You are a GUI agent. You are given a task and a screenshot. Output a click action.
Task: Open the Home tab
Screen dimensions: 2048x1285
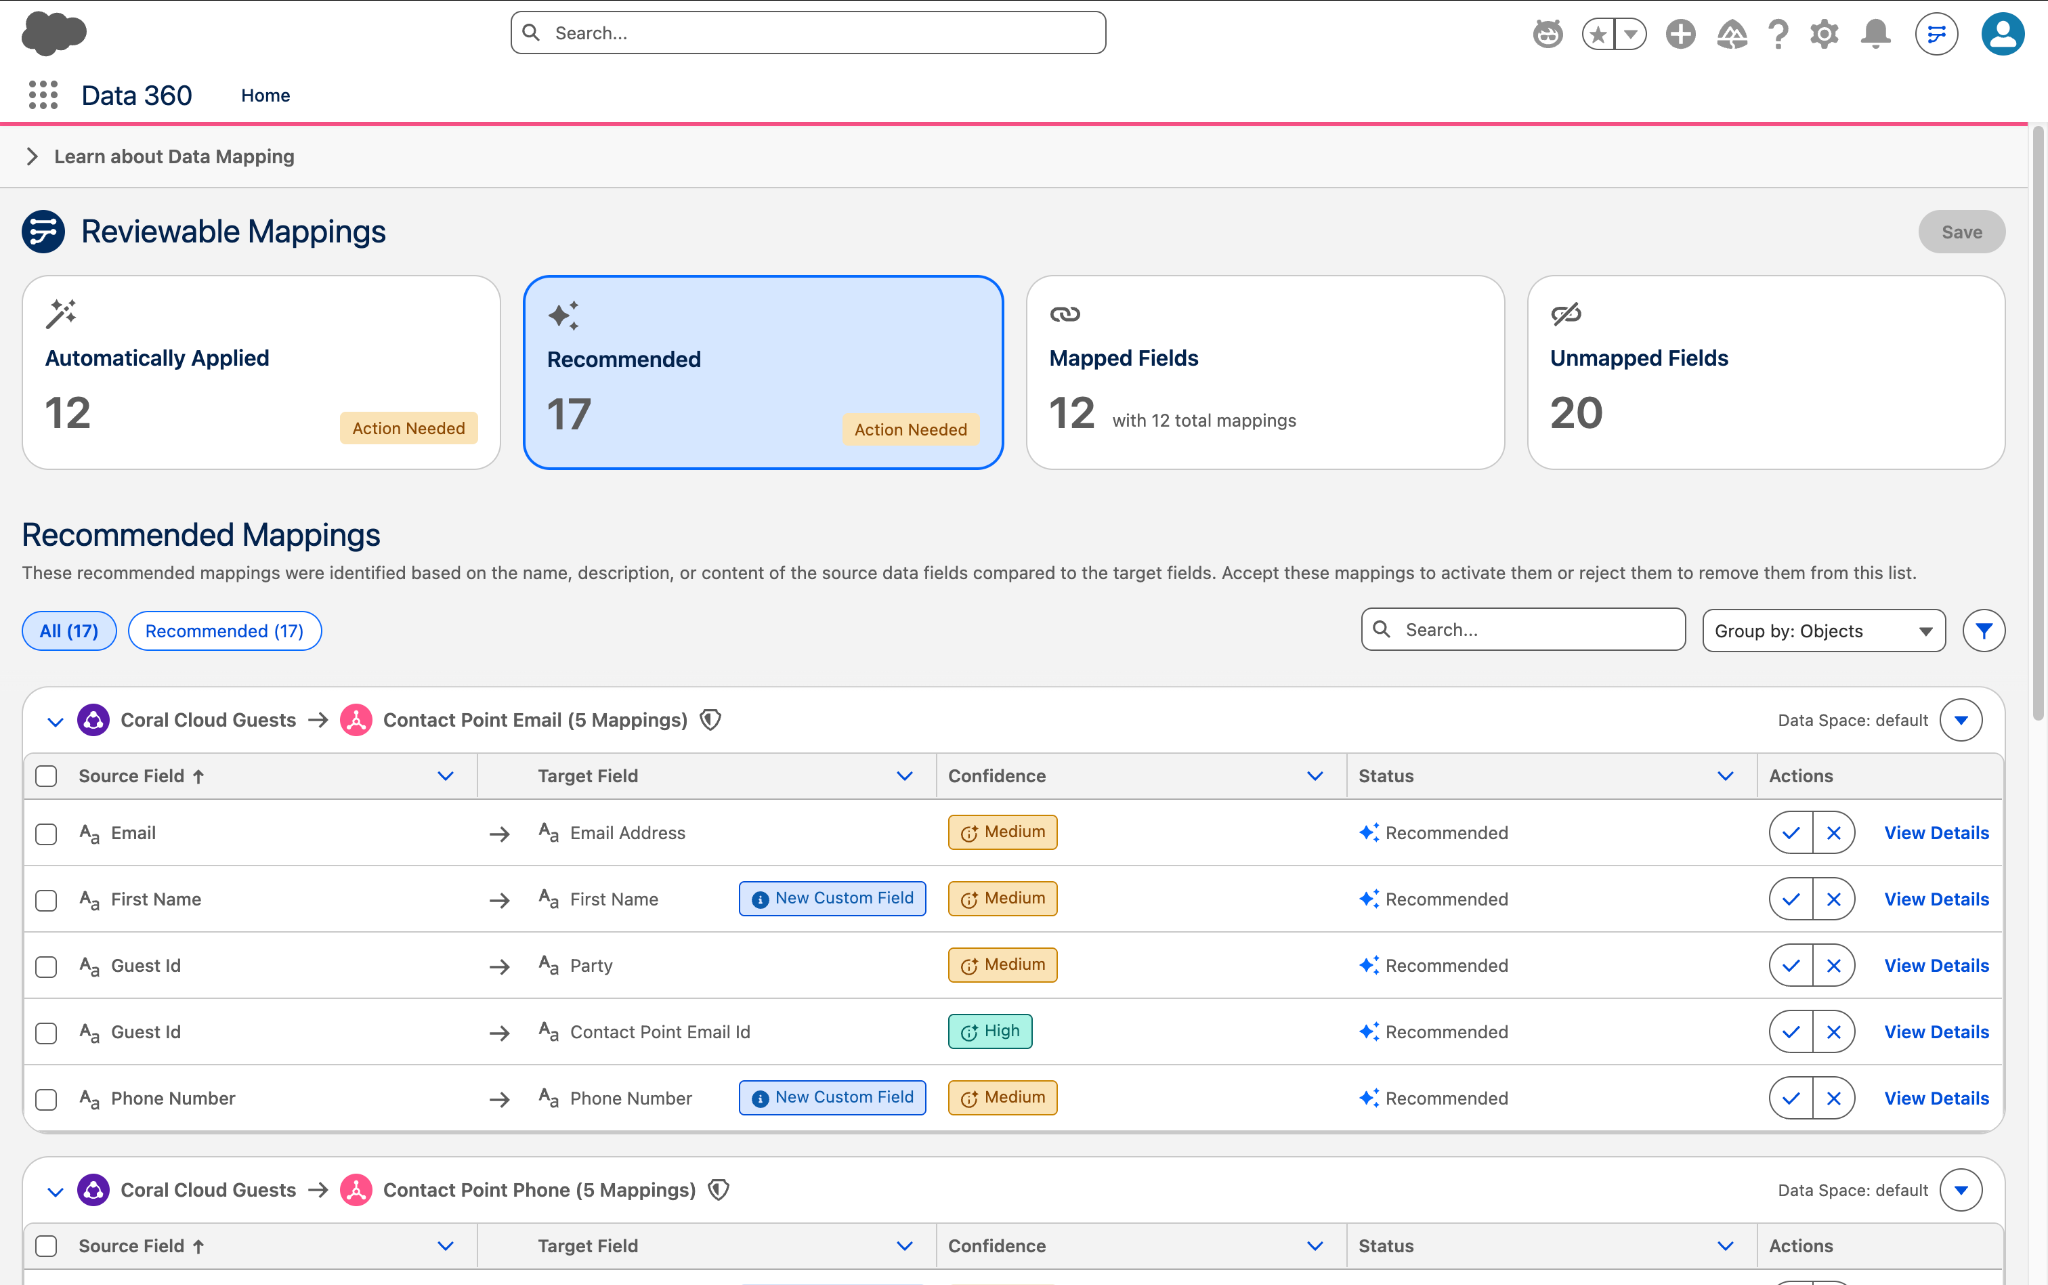[x=265, y=95]
